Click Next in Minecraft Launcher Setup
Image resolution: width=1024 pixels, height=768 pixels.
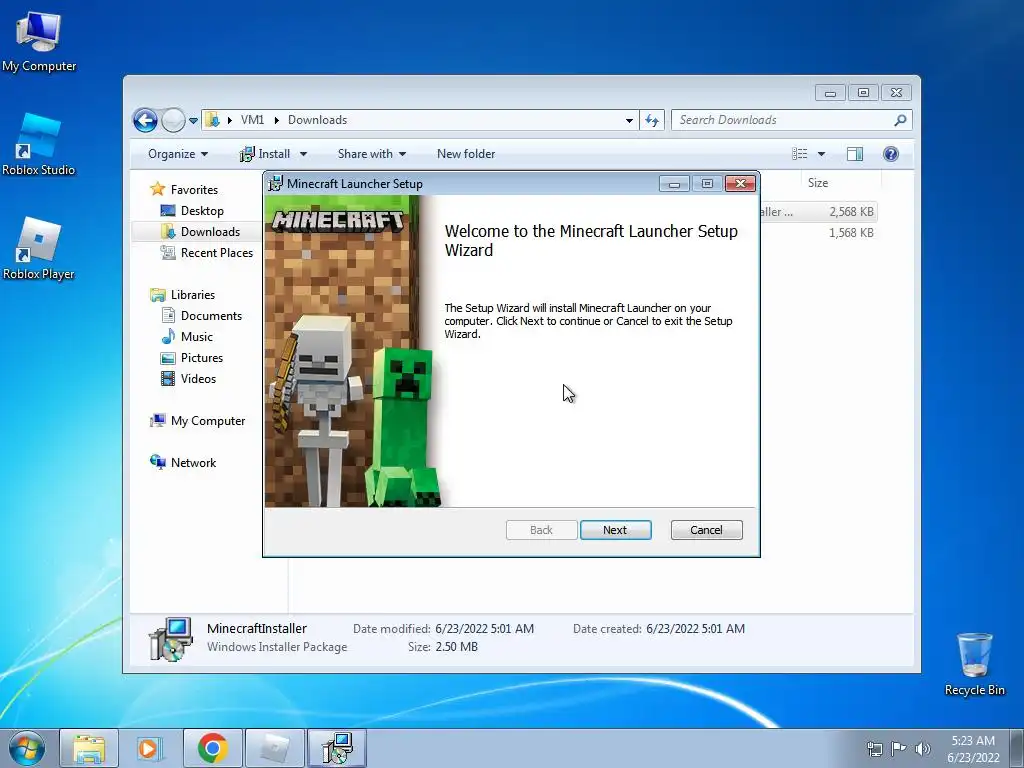(x=615, y=530)
